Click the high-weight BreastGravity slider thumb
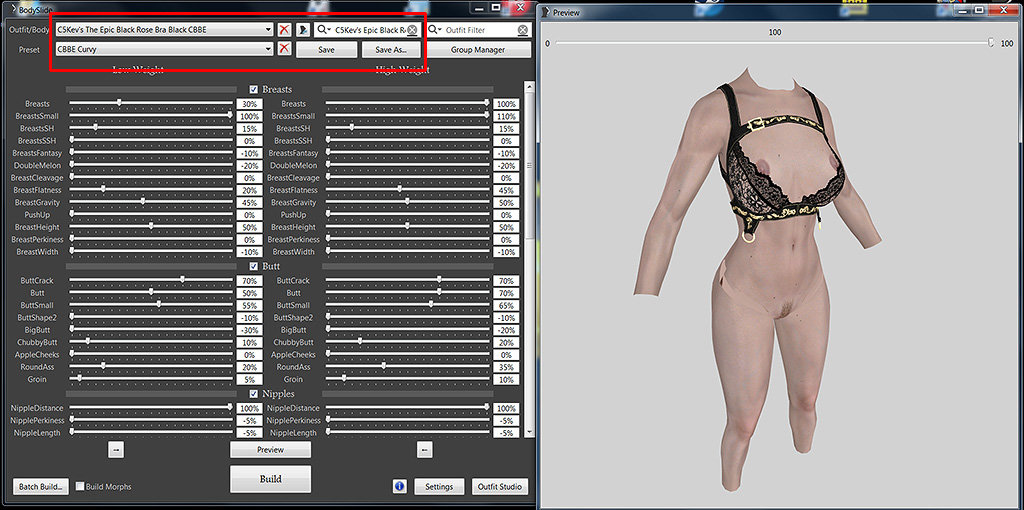Screen dimensions: 1024x510 (408, 201)
